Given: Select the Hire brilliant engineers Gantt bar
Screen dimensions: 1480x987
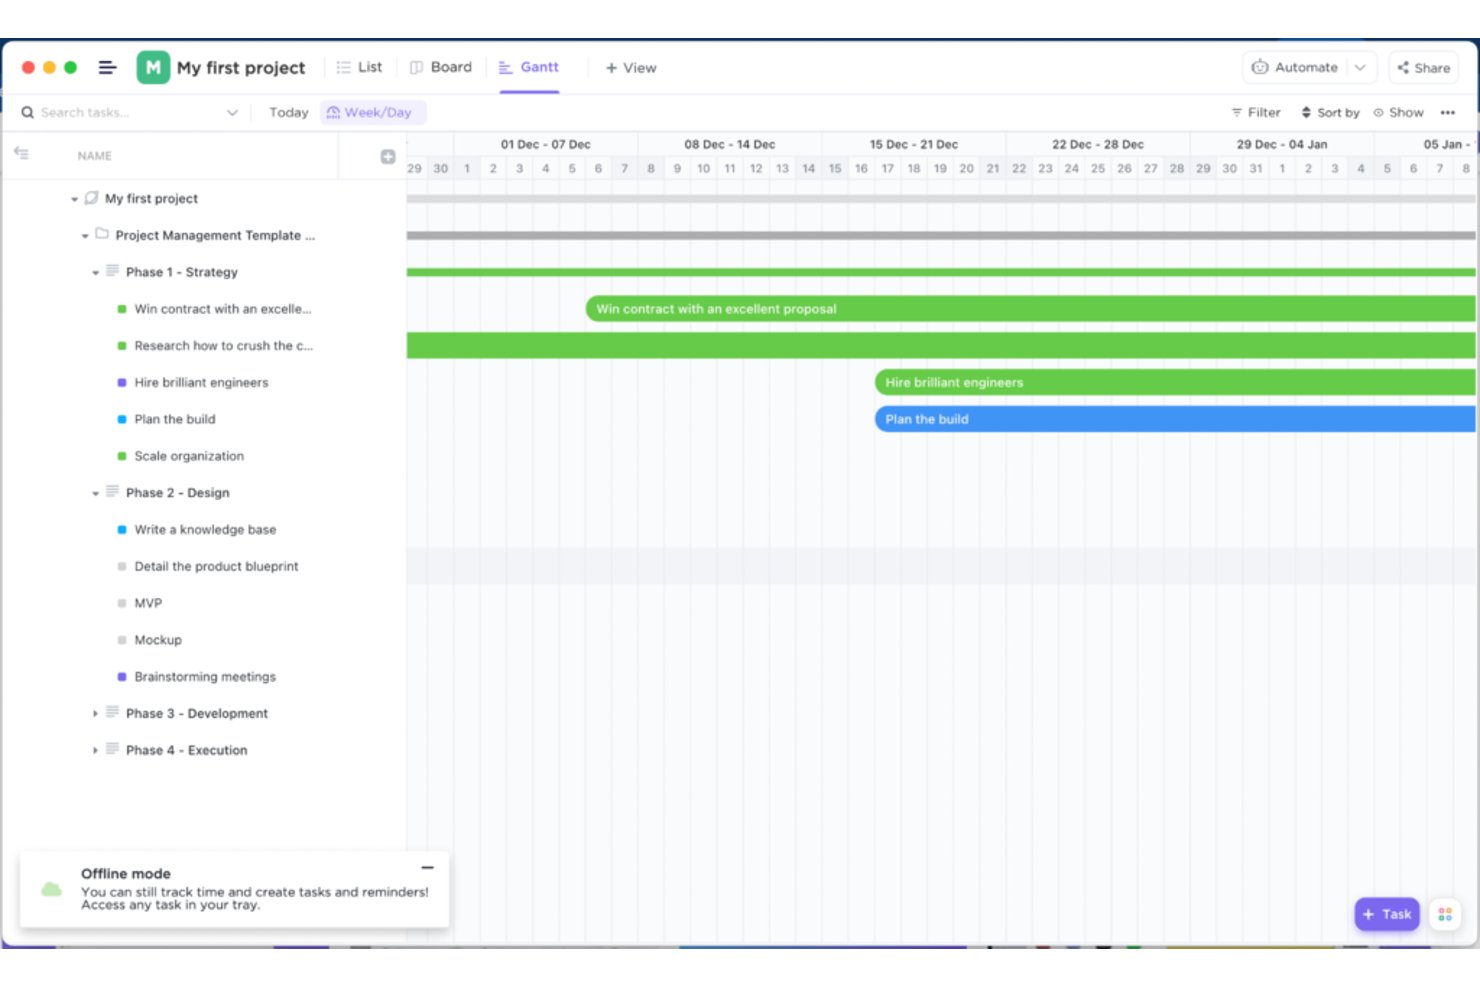Looking at the screenshot, I should [1175, 382].
